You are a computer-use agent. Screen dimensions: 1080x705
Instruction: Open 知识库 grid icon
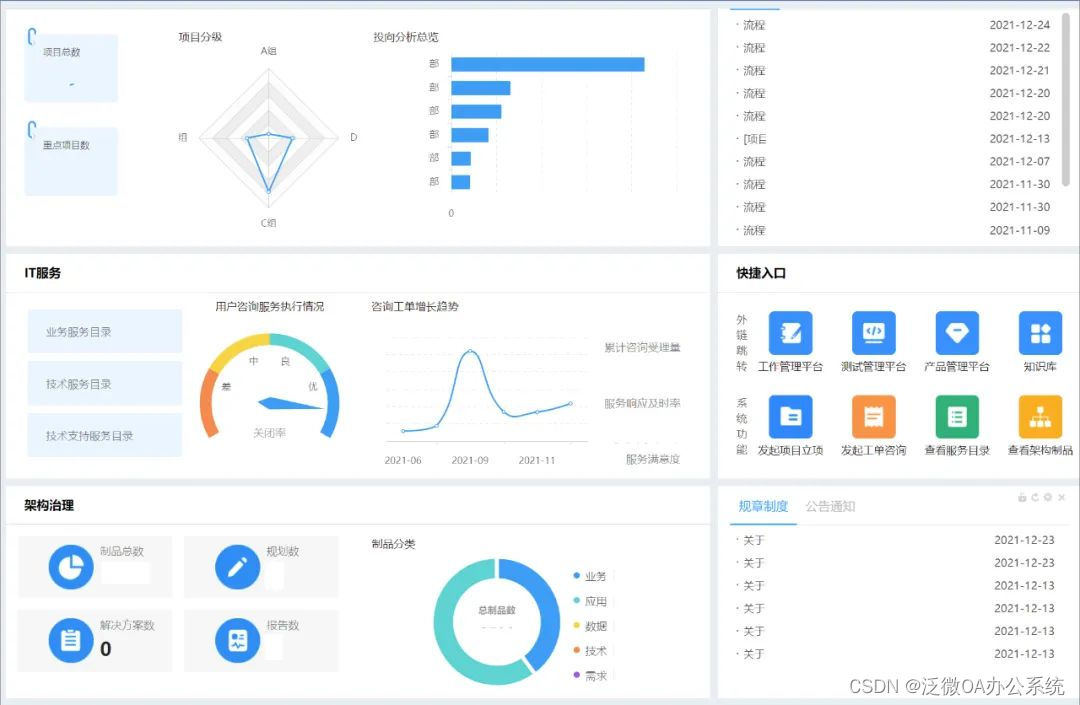point(1040,333)
